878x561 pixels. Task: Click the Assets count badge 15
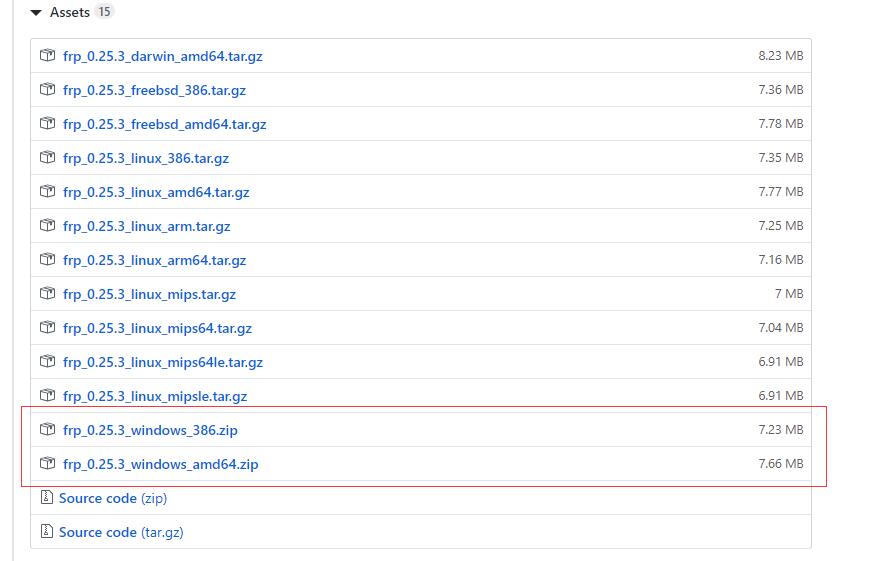click(105, 13)
